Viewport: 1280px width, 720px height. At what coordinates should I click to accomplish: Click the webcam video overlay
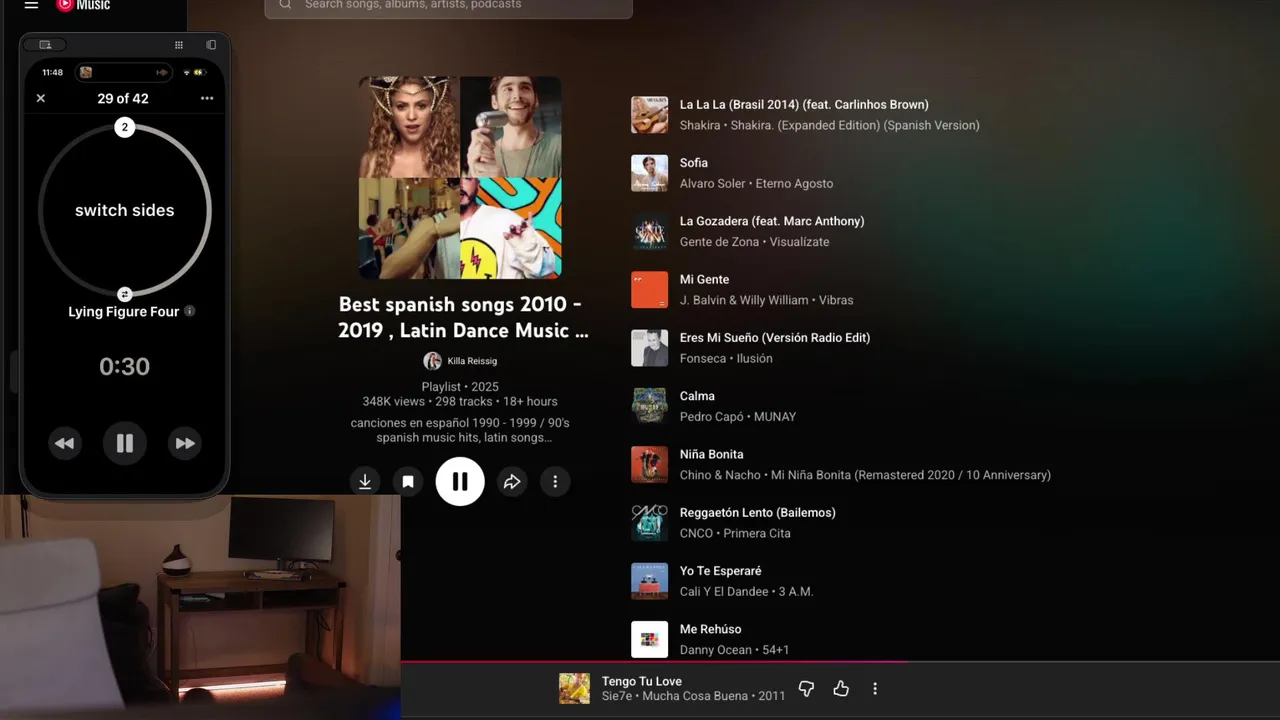(200, 607)
